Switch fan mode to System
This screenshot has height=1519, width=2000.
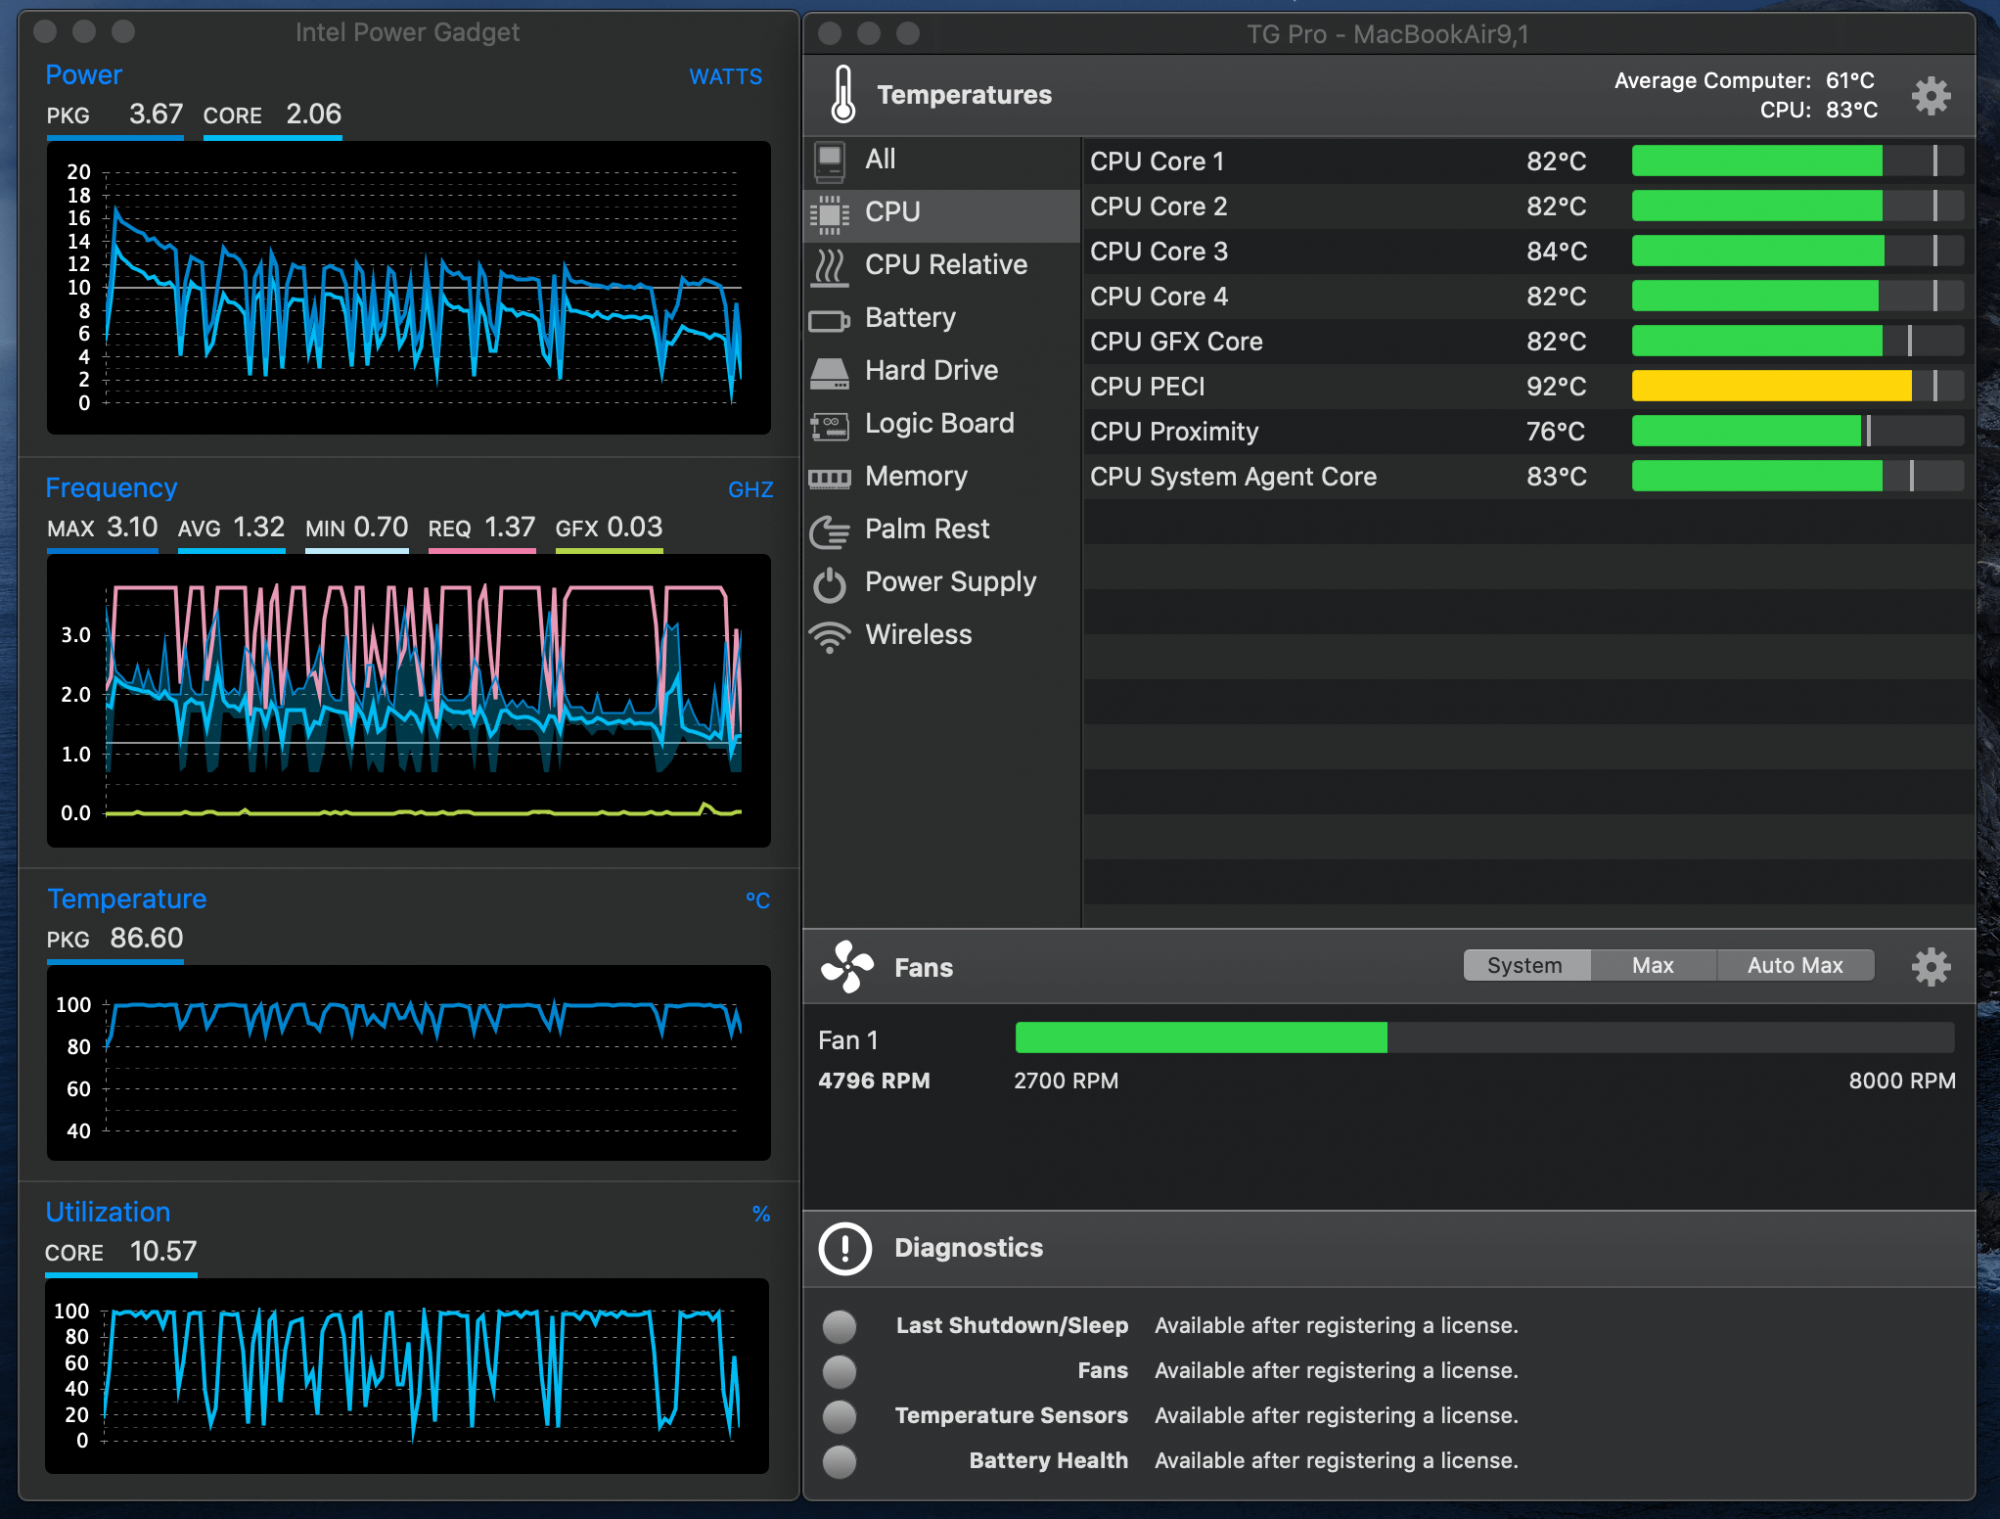pyautogui.click(x=1524, y=966)
